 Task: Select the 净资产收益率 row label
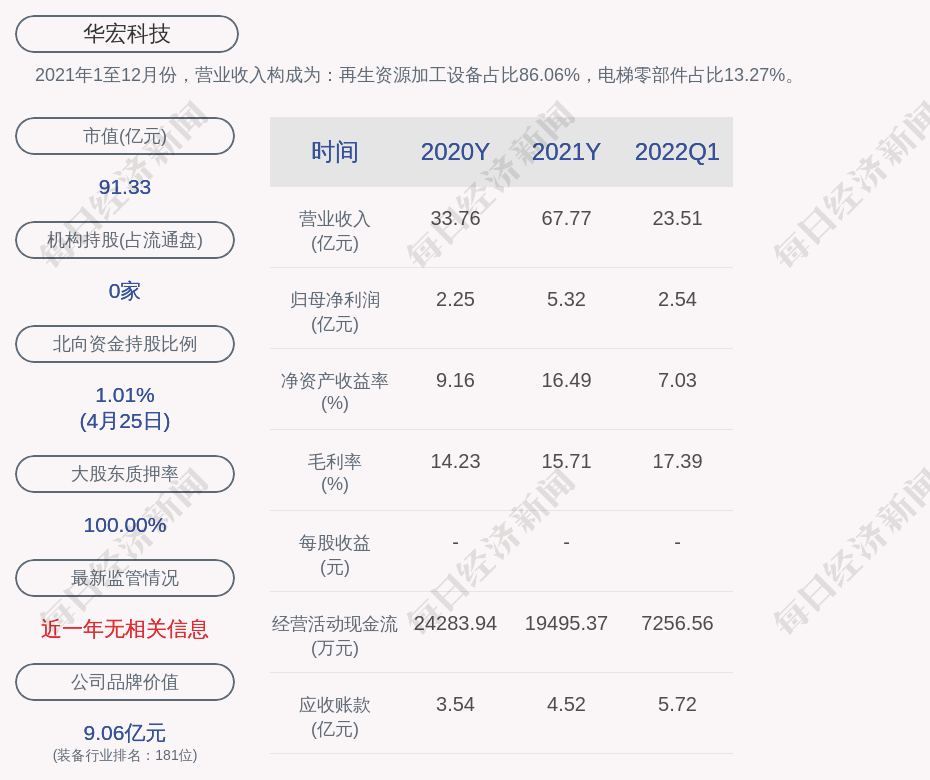(335, 392)
